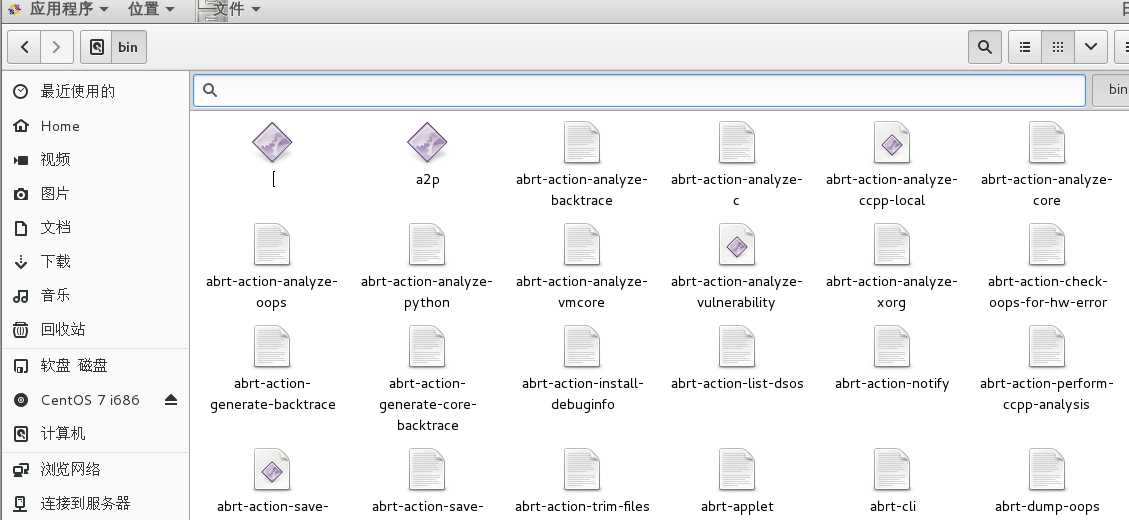Click the abrt-cli filename label

coord(893,506)
